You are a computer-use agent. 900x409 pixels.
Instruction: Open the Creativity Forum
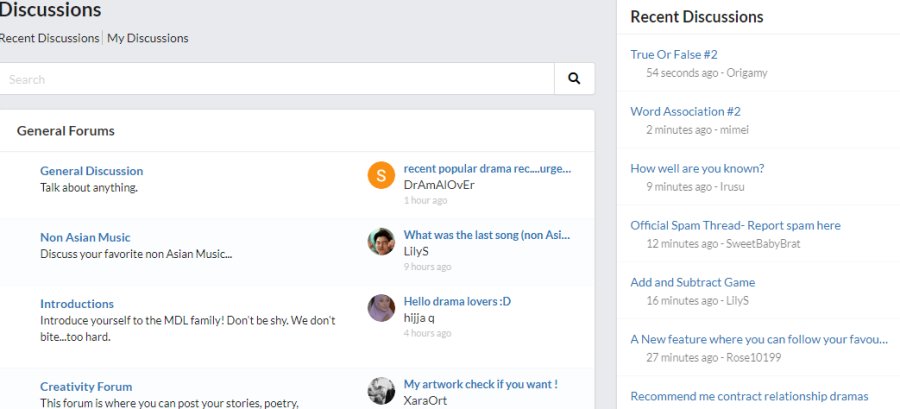pos(86,387)
